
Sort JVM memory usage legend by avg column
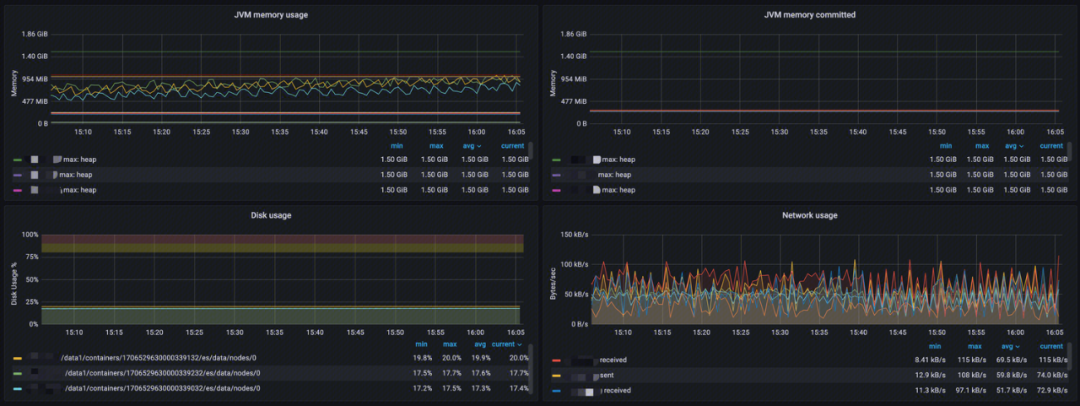pos(471,146)
